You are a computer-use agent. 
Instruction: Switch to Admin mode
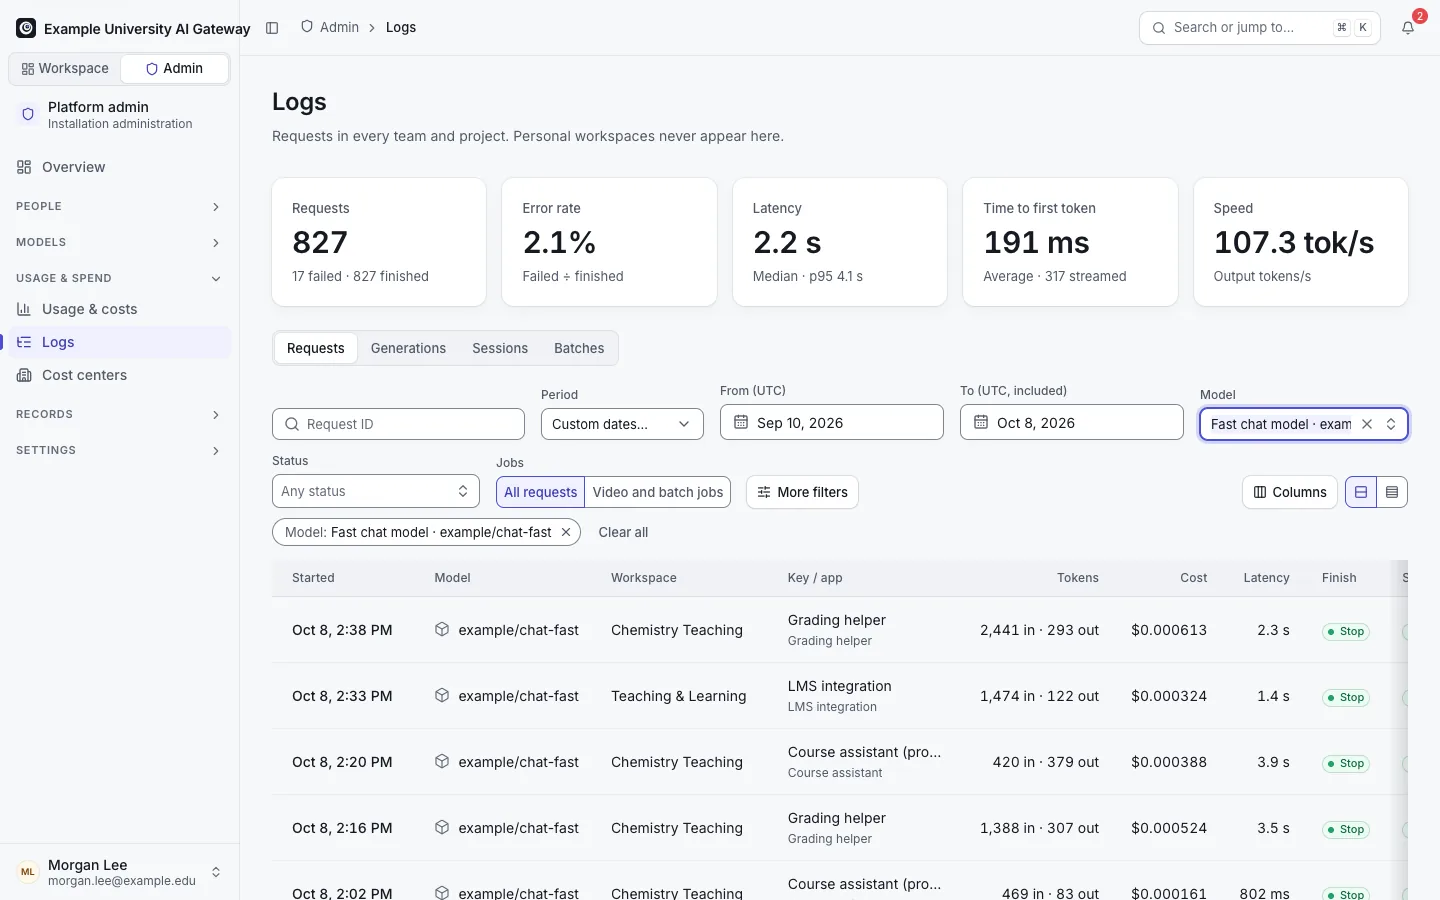click(174, 69)
